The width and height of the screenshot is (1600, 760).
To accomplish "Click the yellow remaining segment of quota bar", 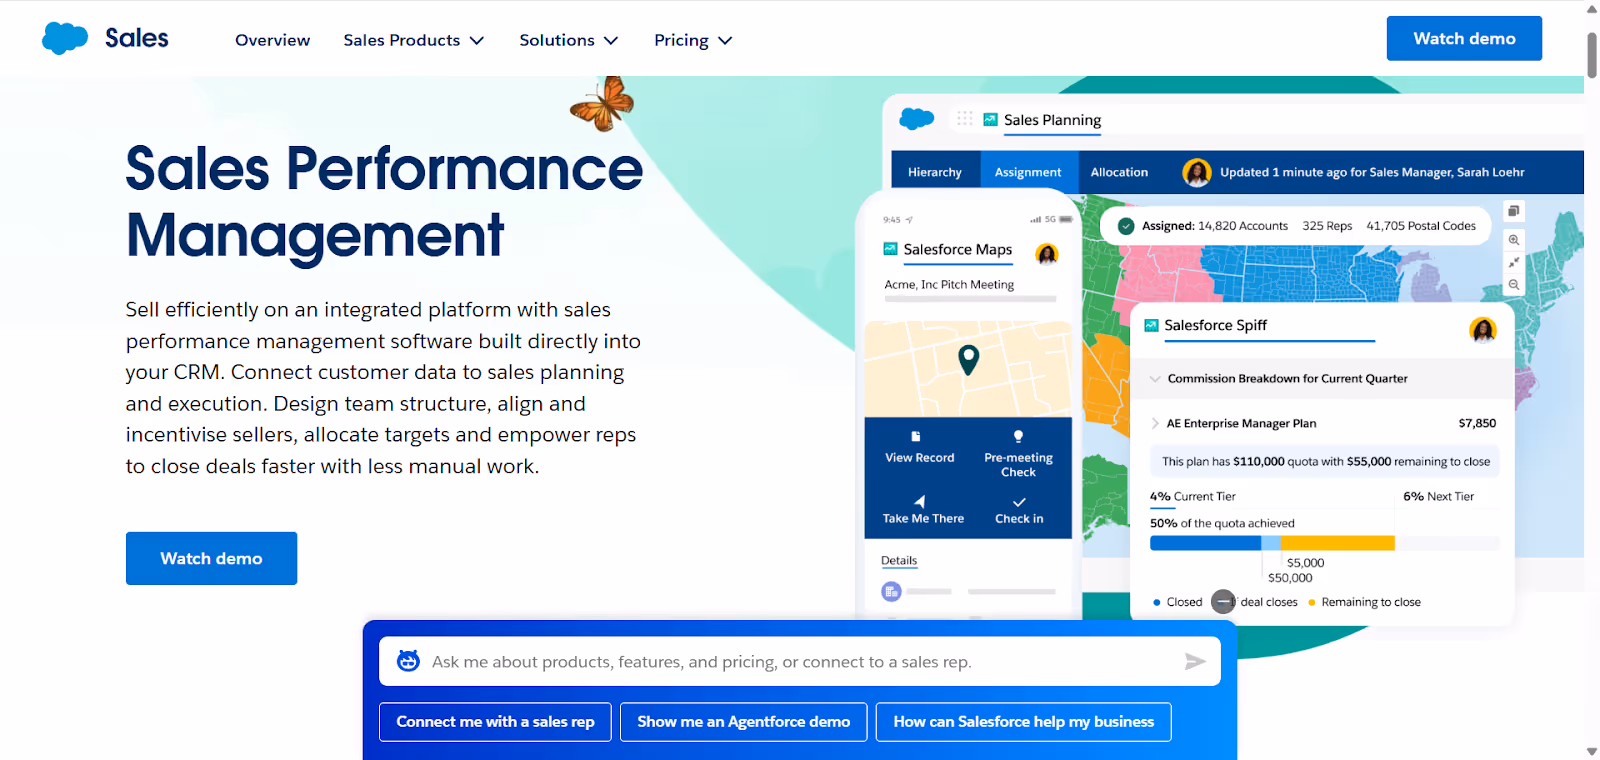I will point(1338,543).
